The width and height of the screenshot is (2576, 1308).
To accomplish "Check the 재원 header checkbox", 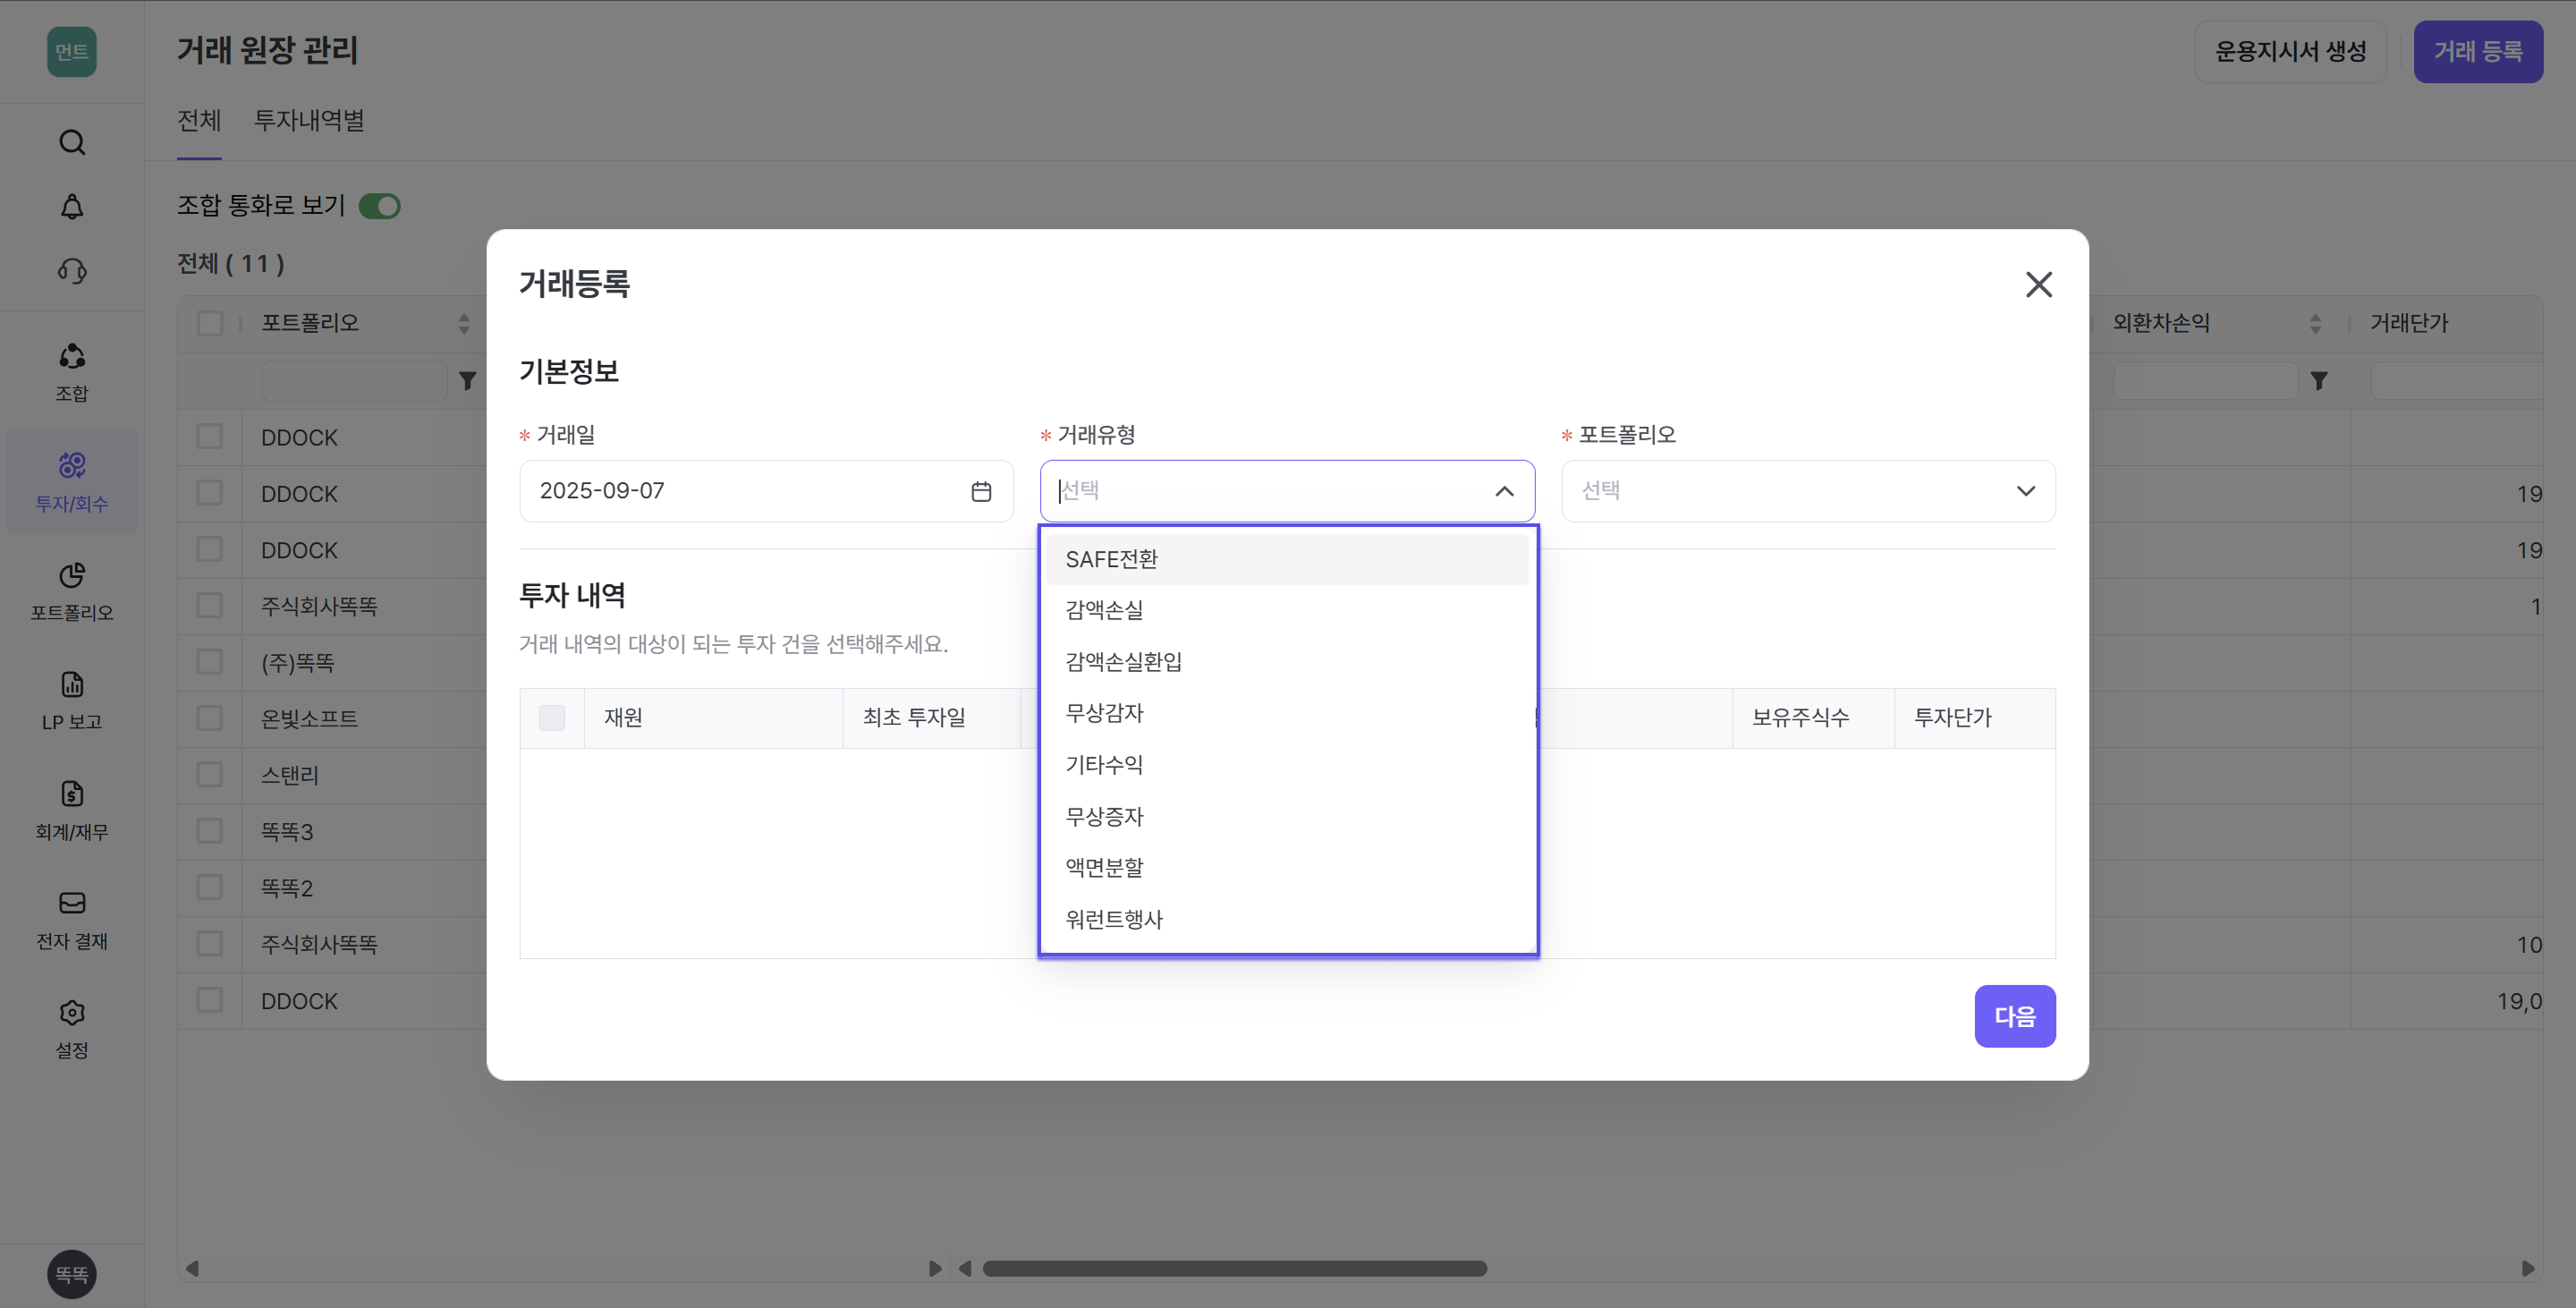I will (552, 718).
